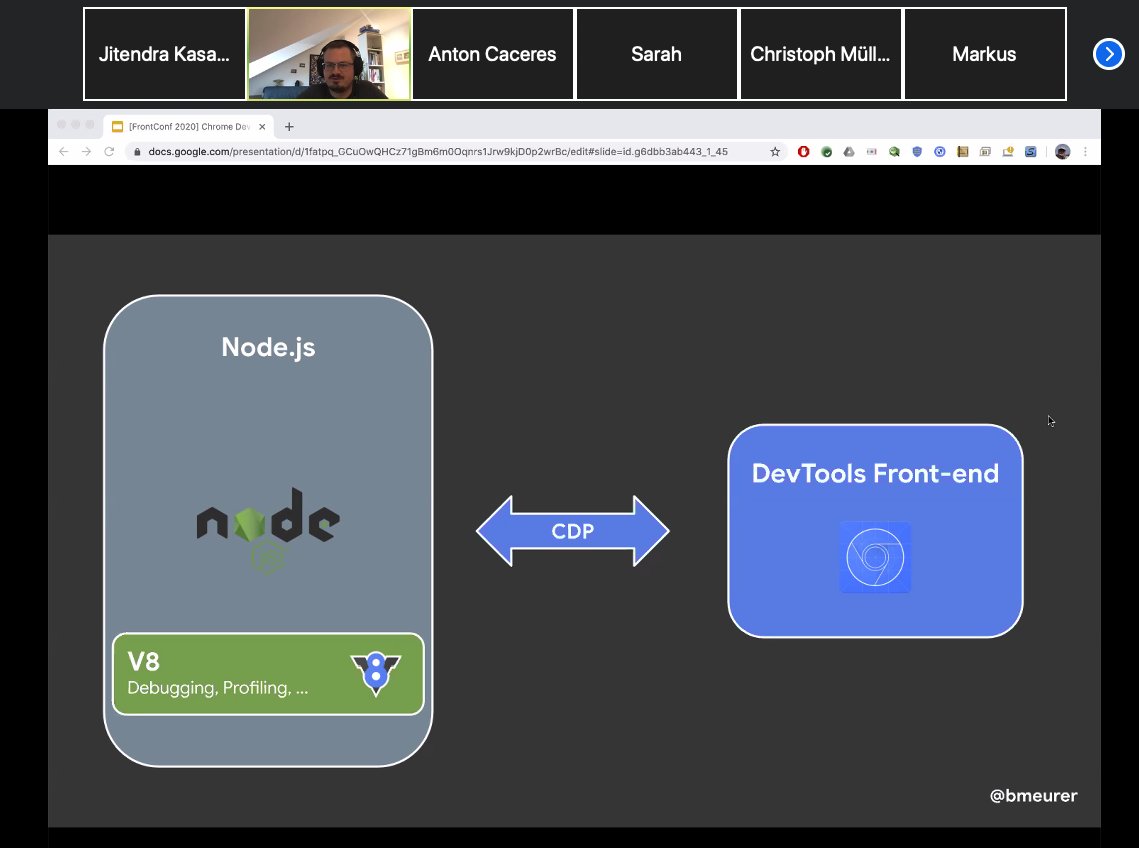Open the blue shield extension icon
Screen dimensions: 1139x848
pos(917,151)
